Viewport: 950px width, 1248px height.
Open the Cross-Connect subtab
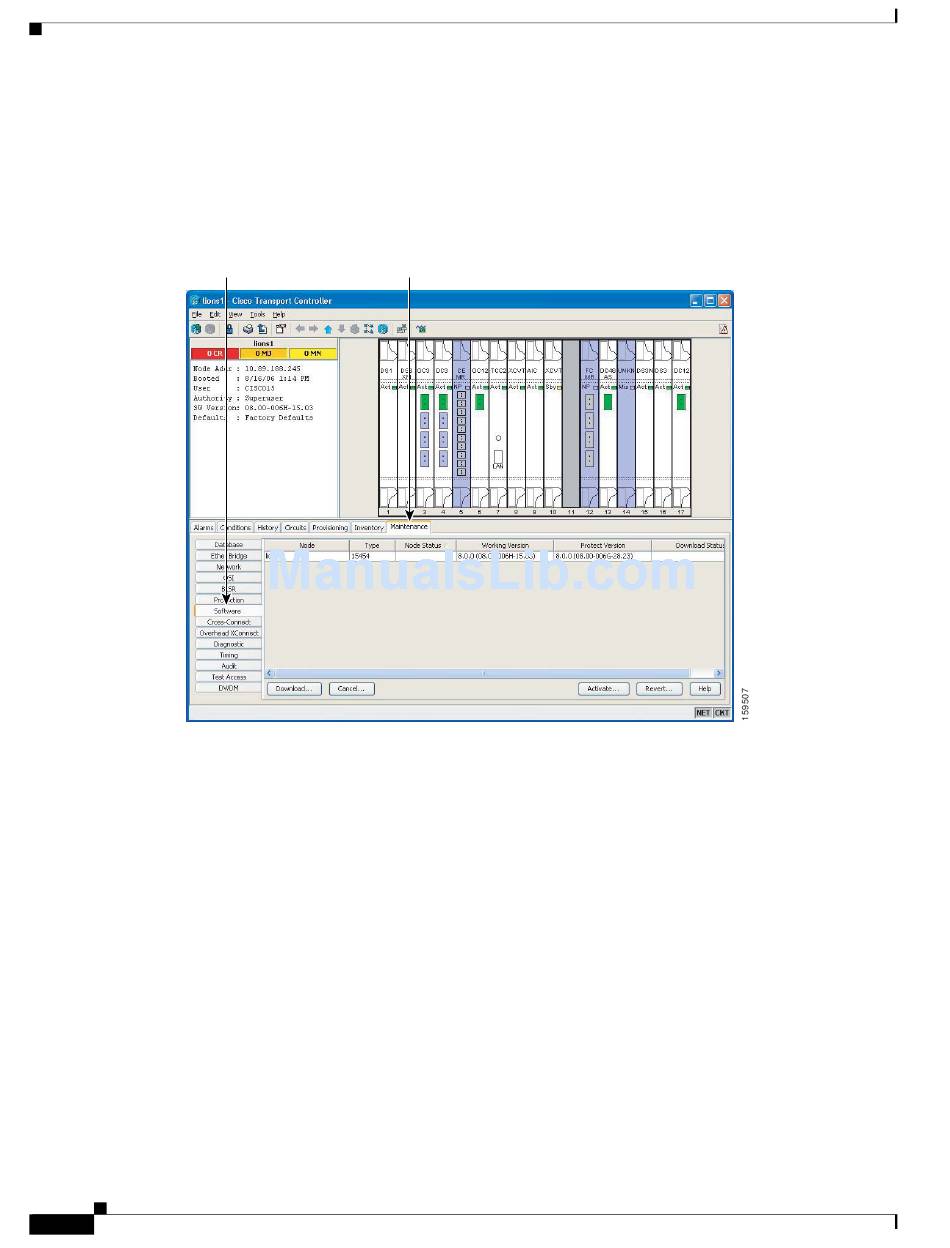(x=228, y=622)
